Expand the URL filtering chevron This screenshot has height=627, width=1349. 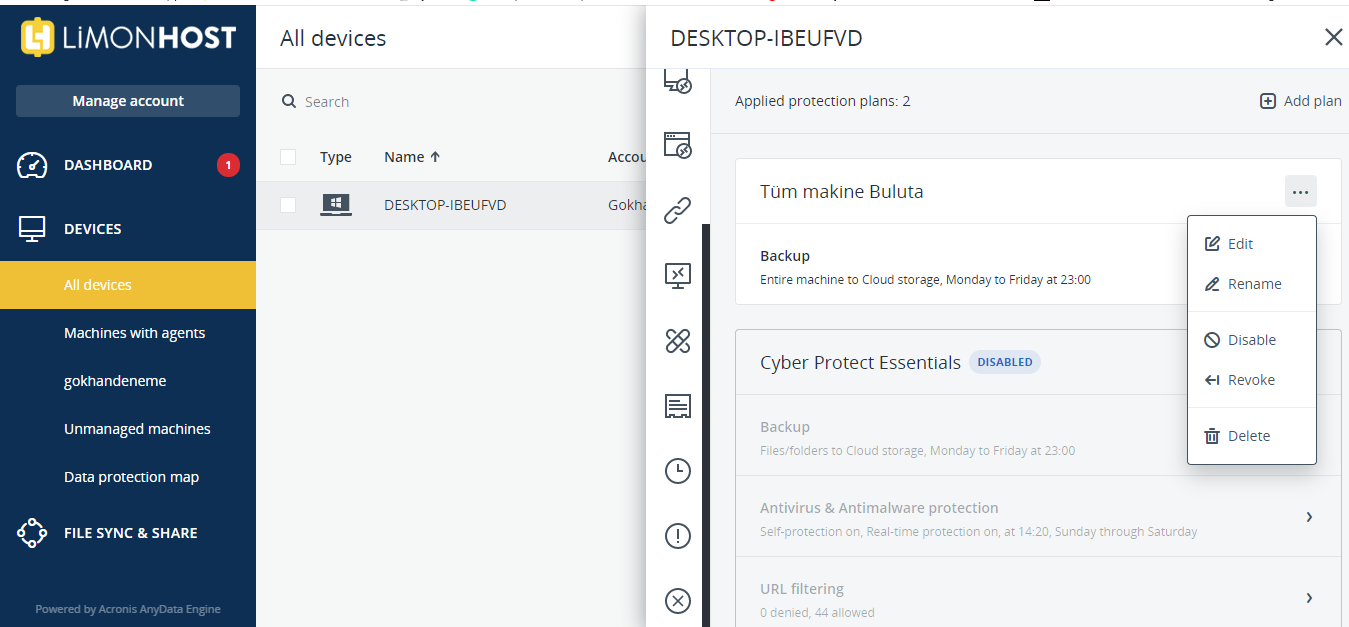tap(1309, 597)
